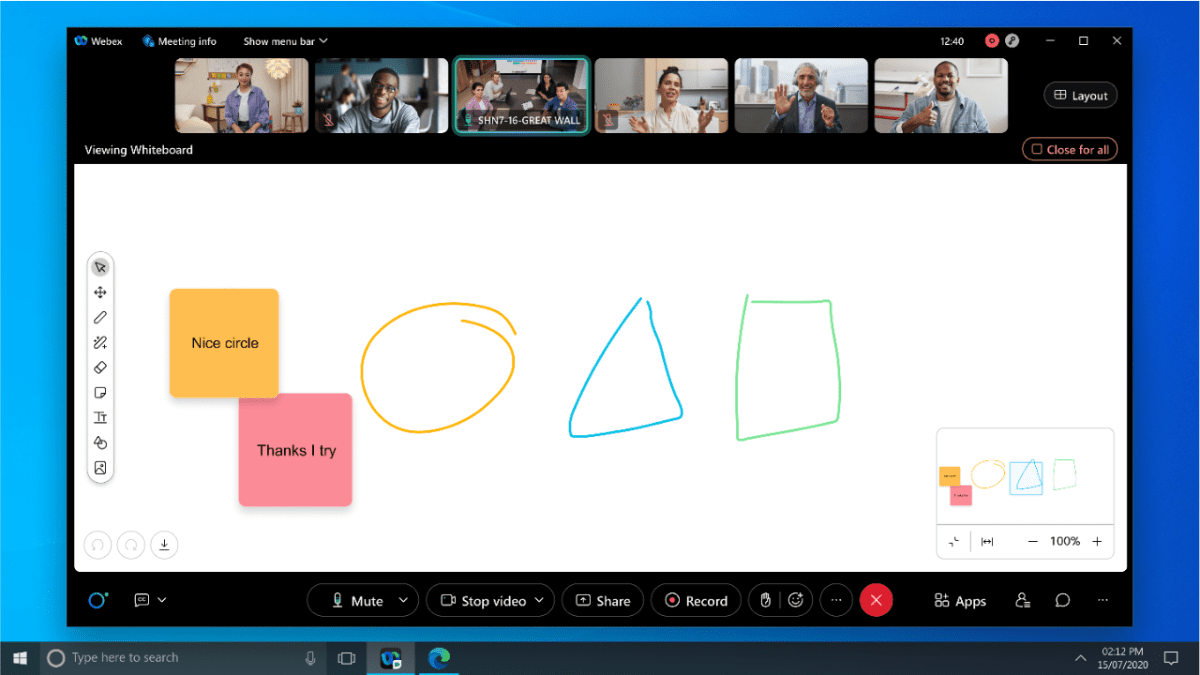Image resolution: width=1200 pixels, height=675 pixels.
Task: Open the Participants panel
Action: coord(1022,600)
